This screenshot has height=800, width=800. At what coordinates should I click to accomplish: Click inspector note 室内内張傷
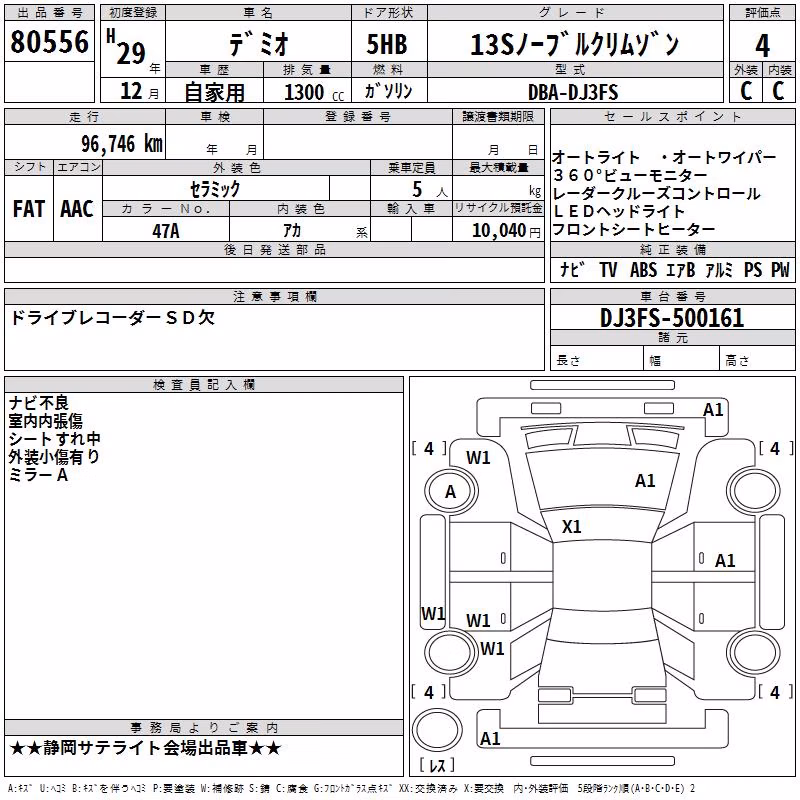pyautogui.click(x=45, y=421)
